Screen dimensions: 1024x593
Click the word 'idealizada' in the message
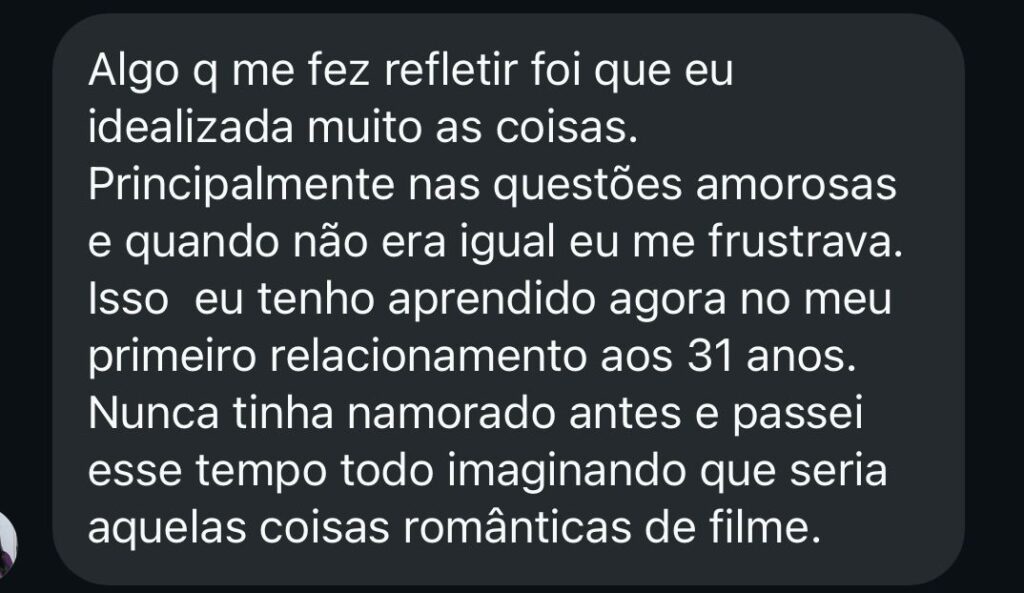(191, 127)
